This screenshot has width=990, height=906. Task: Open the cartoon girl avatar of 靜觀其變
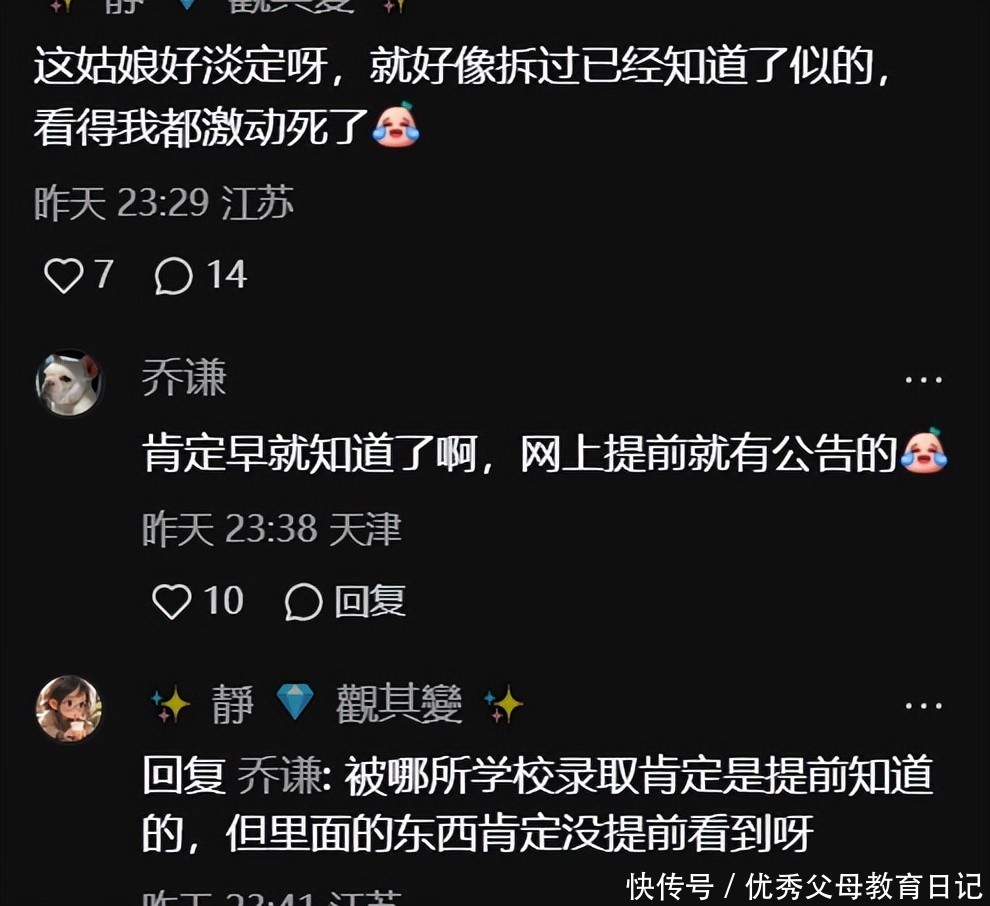pos(69,708)
